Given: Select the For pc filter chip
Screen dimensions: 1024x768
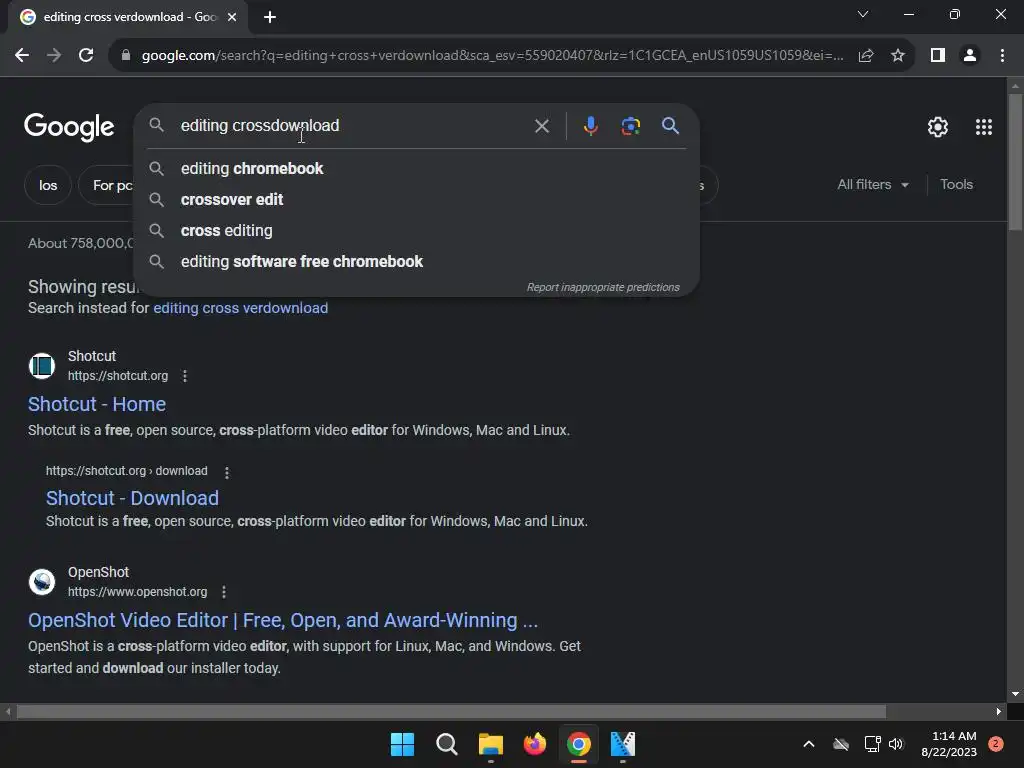Looking at the screenshot, I should coord(106,185).
